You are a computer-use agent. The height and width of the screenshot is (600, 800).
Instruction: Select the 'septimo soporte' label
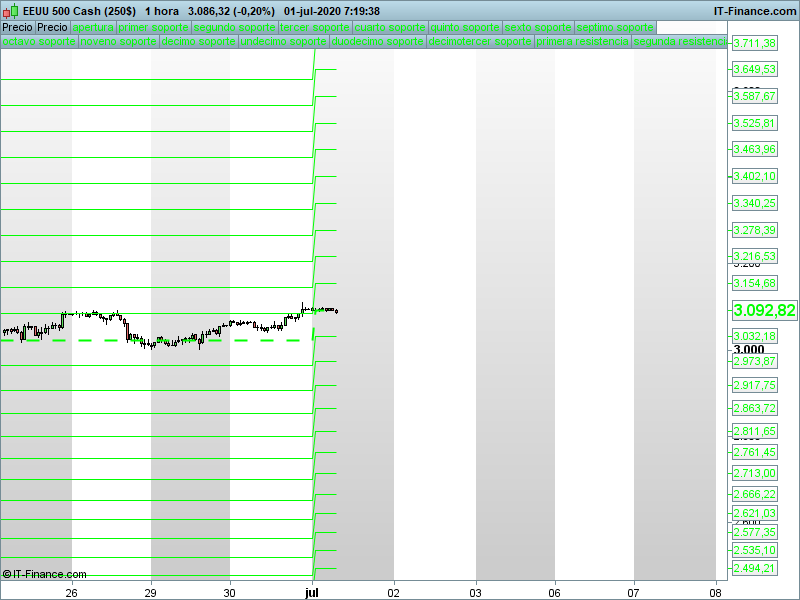[615, 28]
